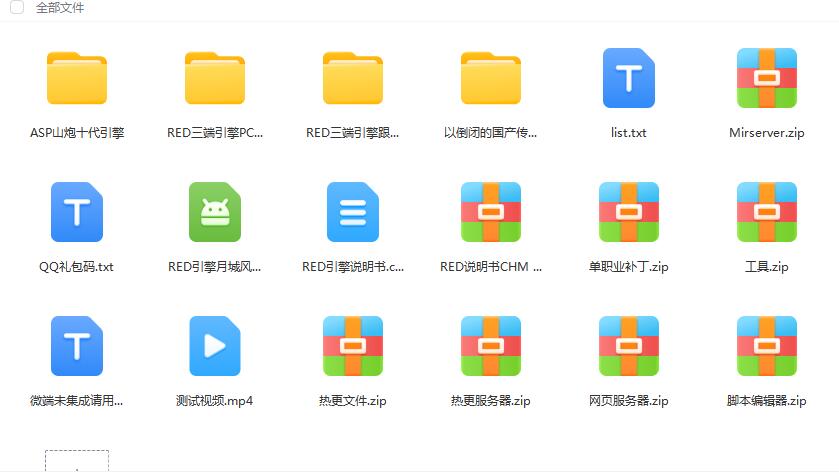Open the 以倒闭的国产传 folder
The height and width of the screenshot is (475, 839).
pyautogui.click(x=491, y=78)
